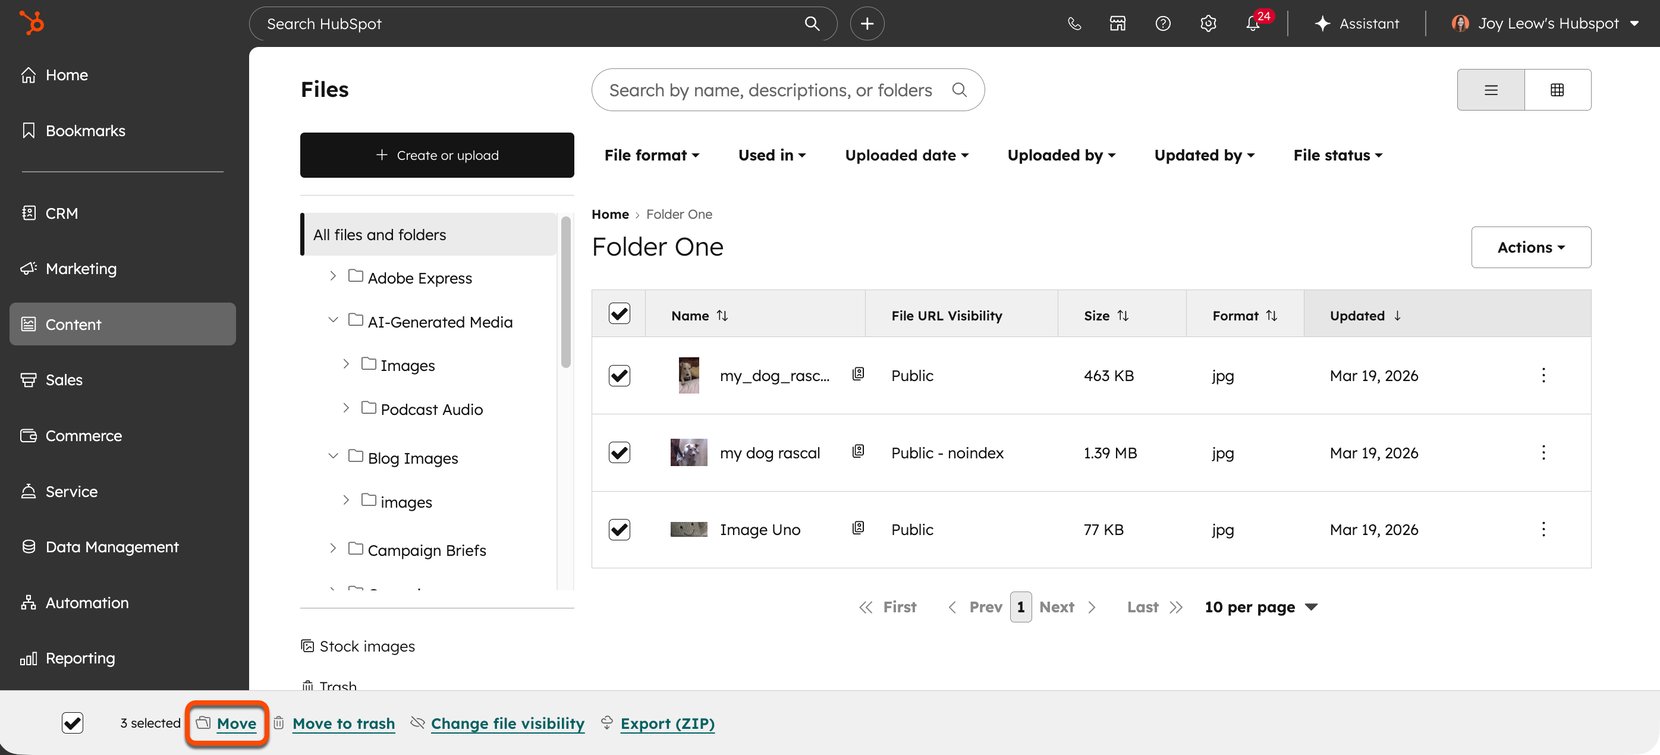This screenshot has width=1660, height=755.
Task: Click Export (ZIP) link
Action: coord(668,723)
